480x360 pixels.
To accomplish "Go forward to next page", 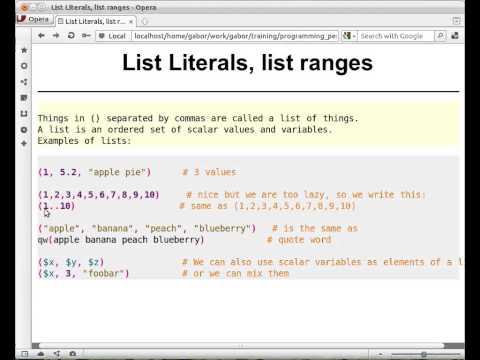I will [56, 36].
